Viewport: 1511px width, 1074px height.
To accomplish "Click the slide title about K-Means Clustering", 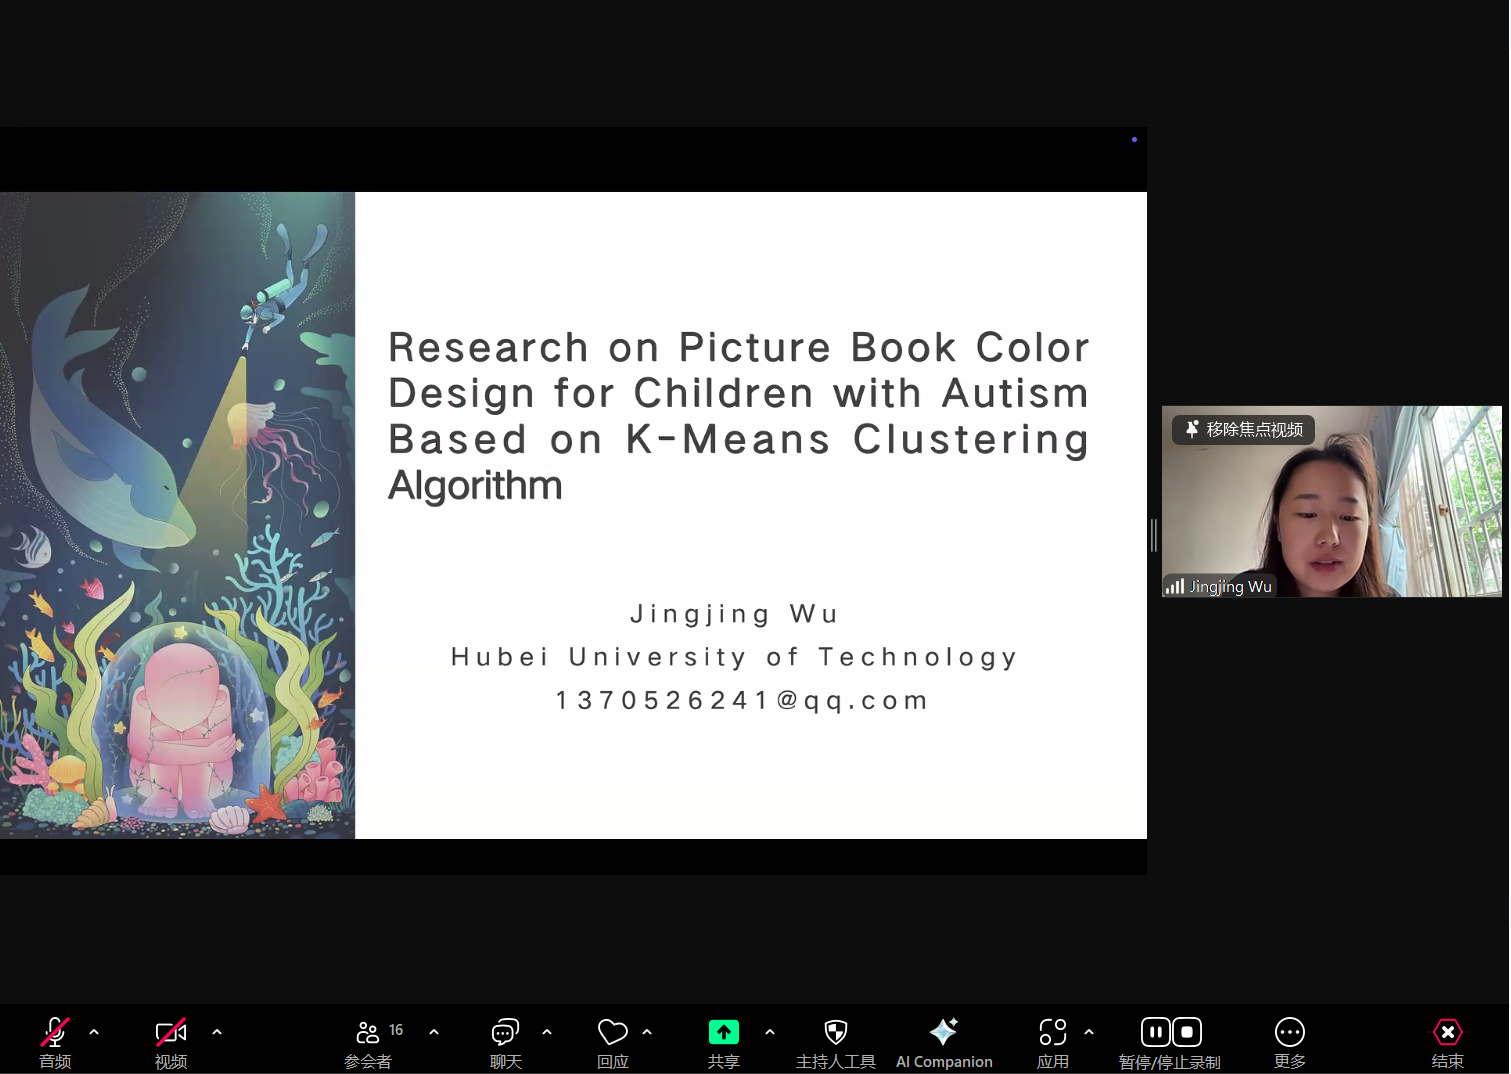I will 738,415.
